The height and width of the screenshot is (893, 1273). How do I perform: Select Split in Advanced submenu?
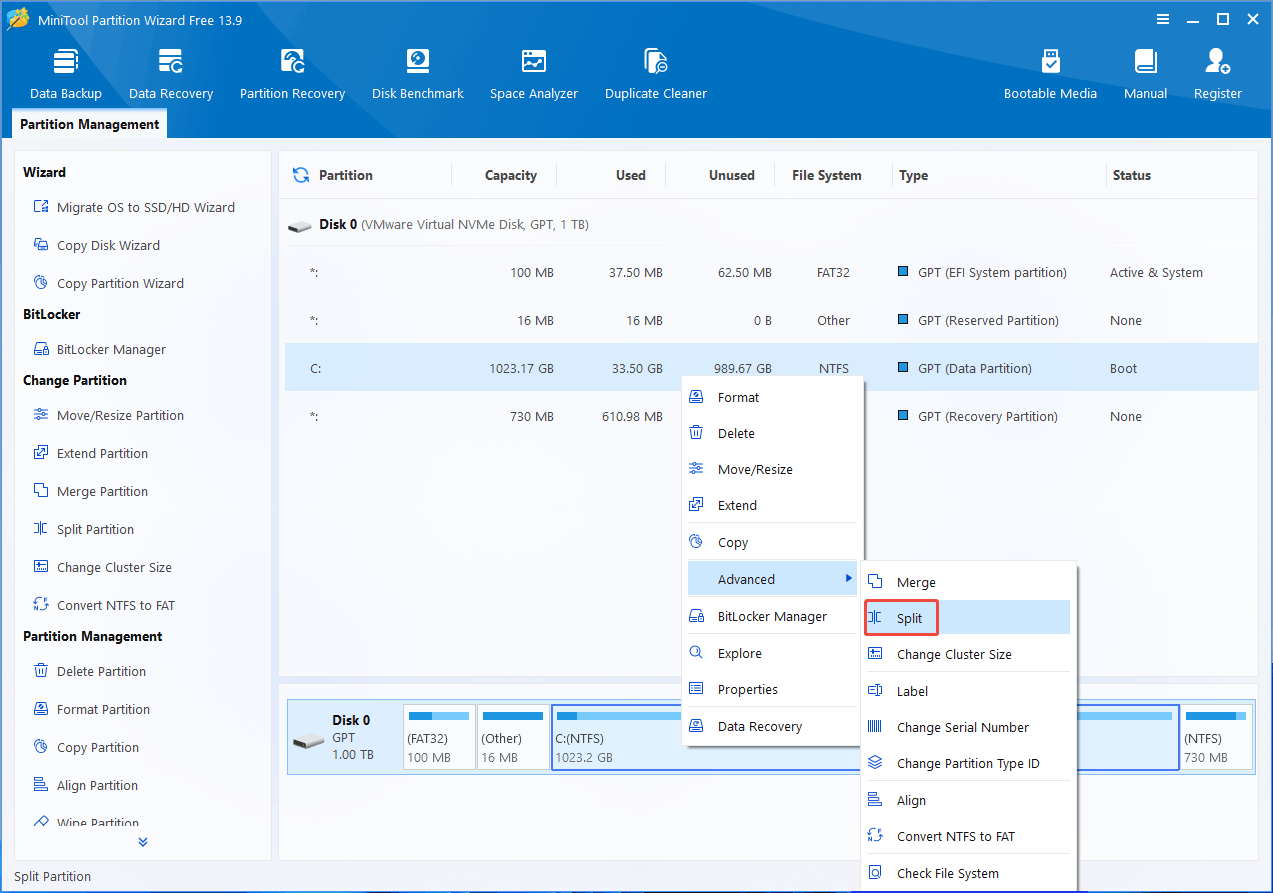point(968,618)
